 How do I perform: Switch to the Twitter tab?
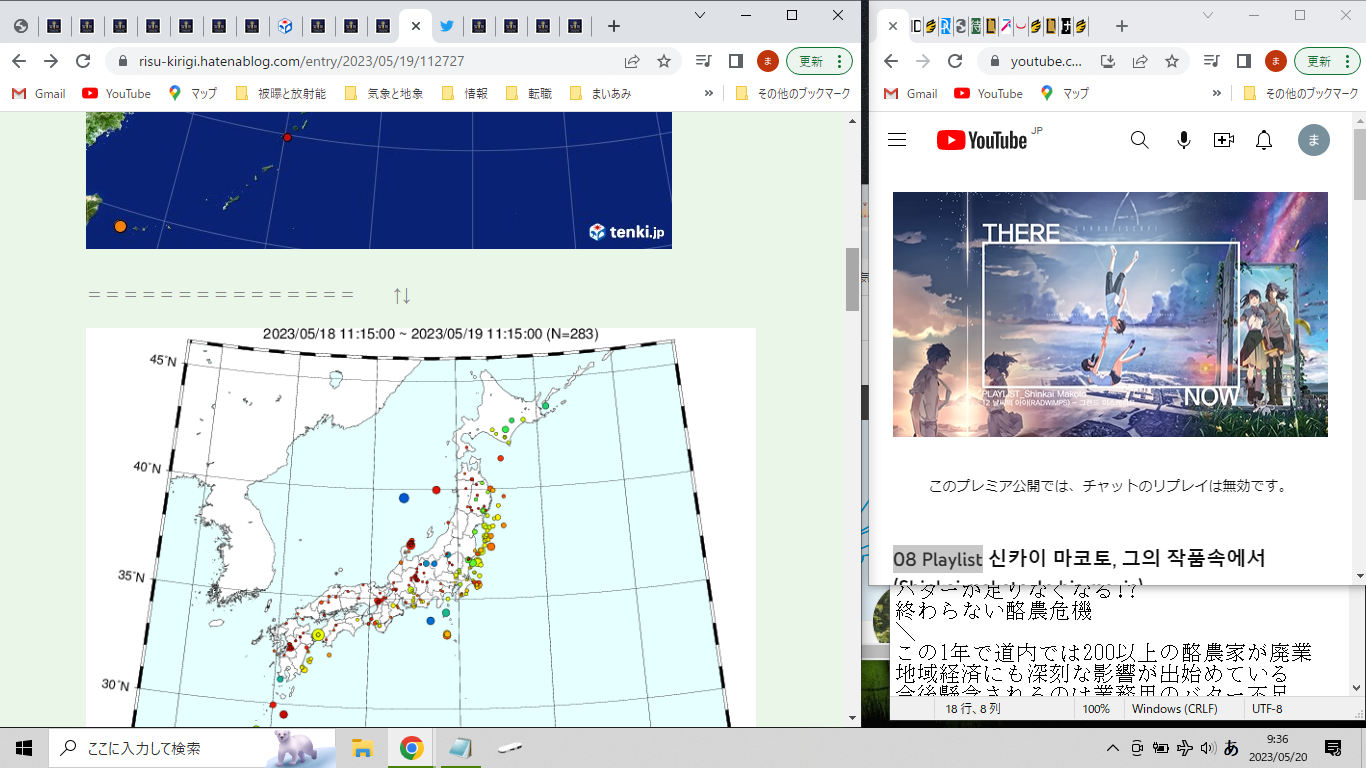click(x=447, y=26)
